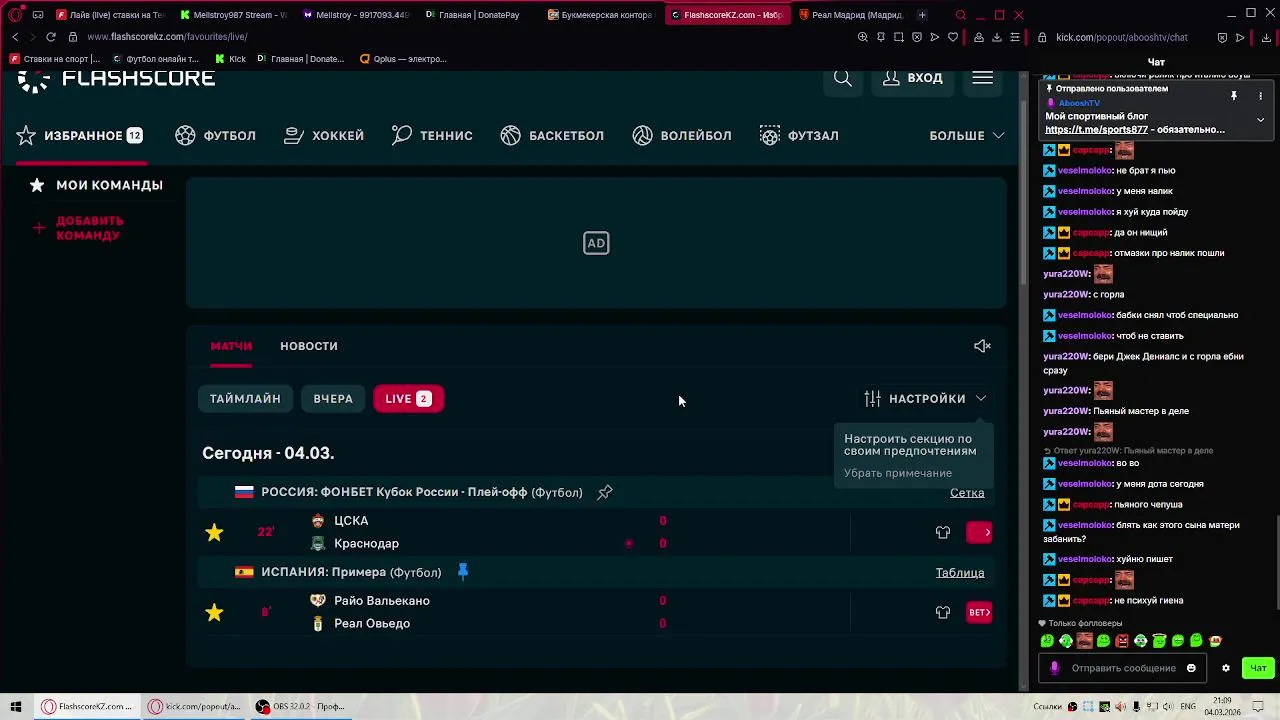Click Opera browser menu logo
Image resolution: width=1280 pixels, height=720 pixels.
coord(16,15)
